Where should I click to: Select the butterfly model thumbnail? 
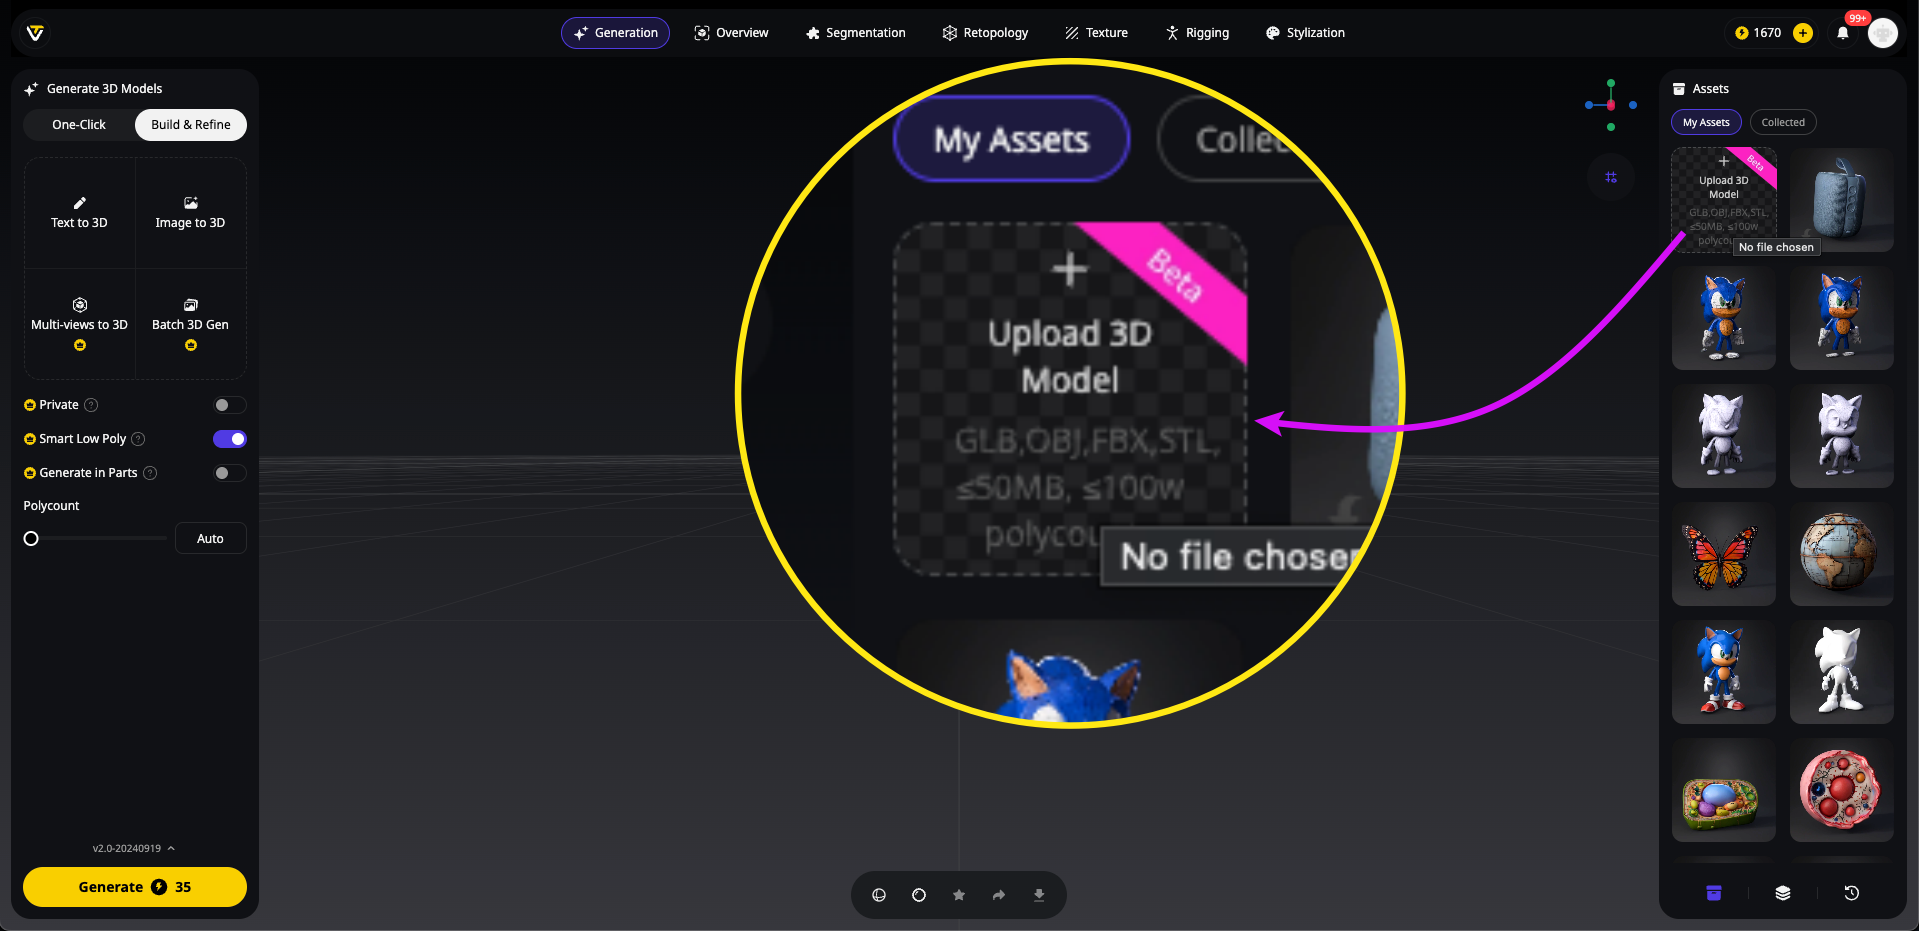click(1723, 554)
